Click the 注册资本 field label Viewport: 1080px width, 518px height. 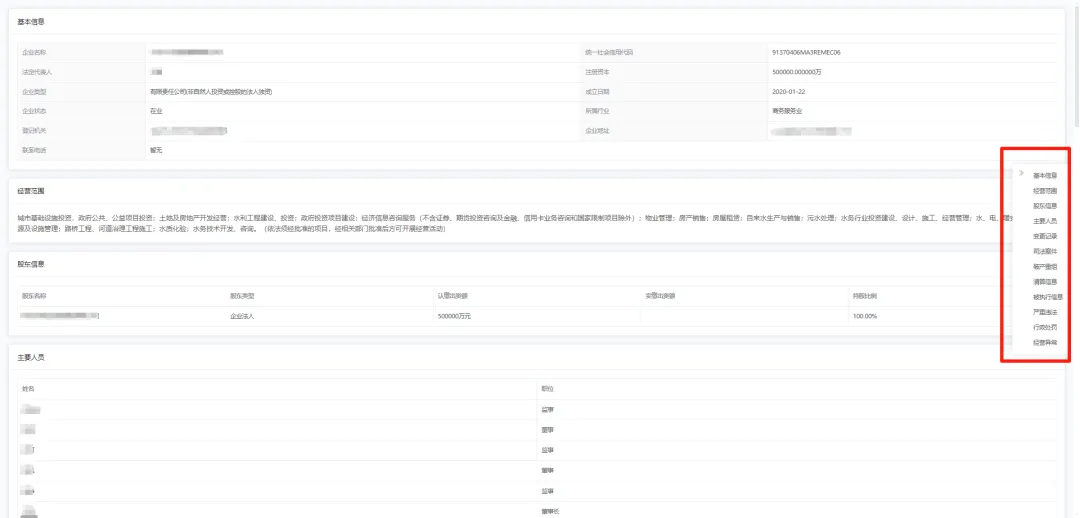pyautogui.click(x=597, y=72)
